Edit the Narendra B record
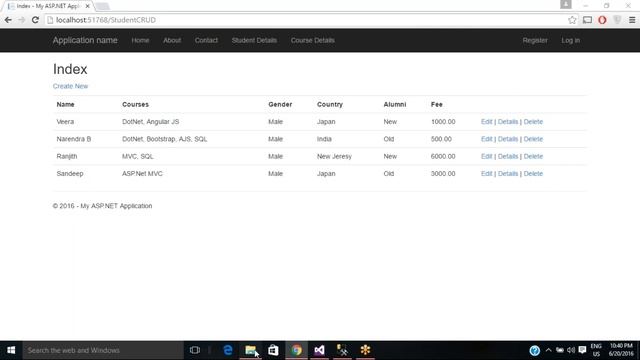640x360 pixels. pyautogui.click(x=487, y=139)
